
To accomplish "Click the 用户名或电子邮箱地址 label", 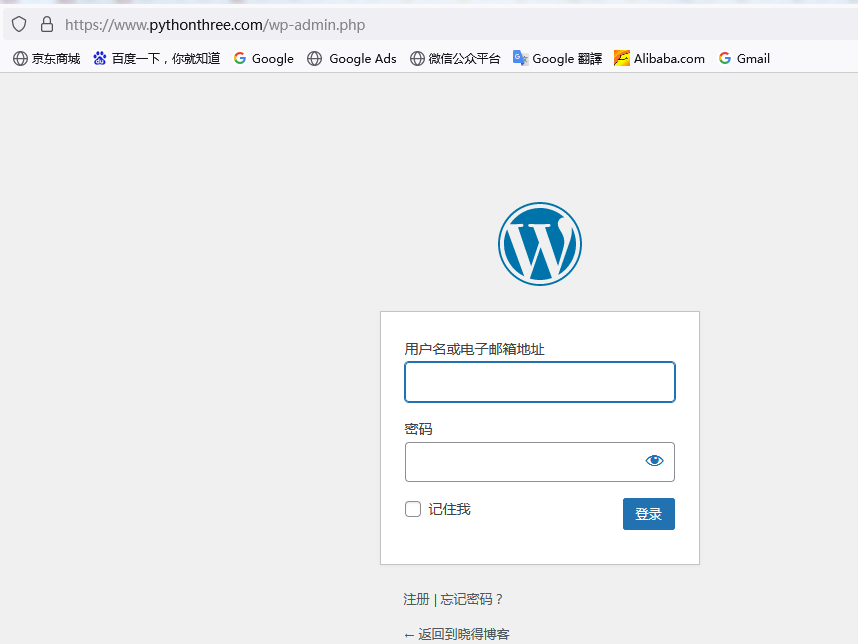I will tap(474, 349).
